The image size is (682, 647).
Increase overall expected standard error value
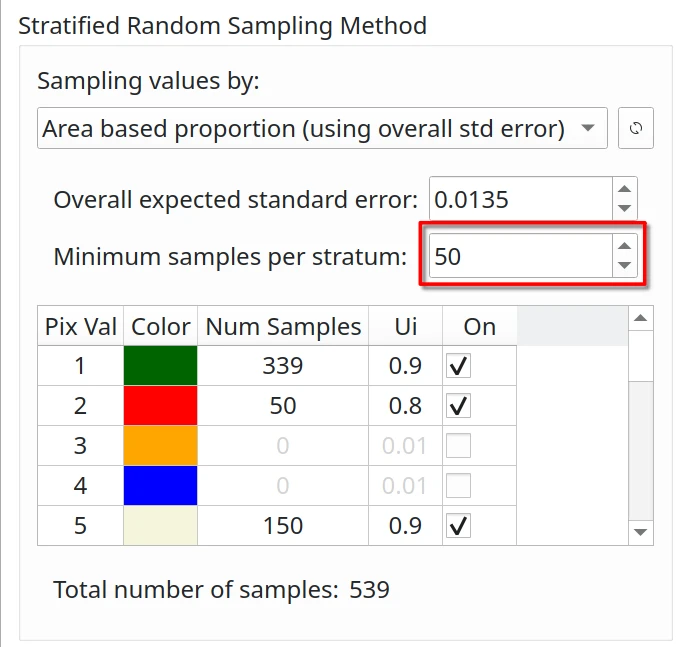[624, 189]
